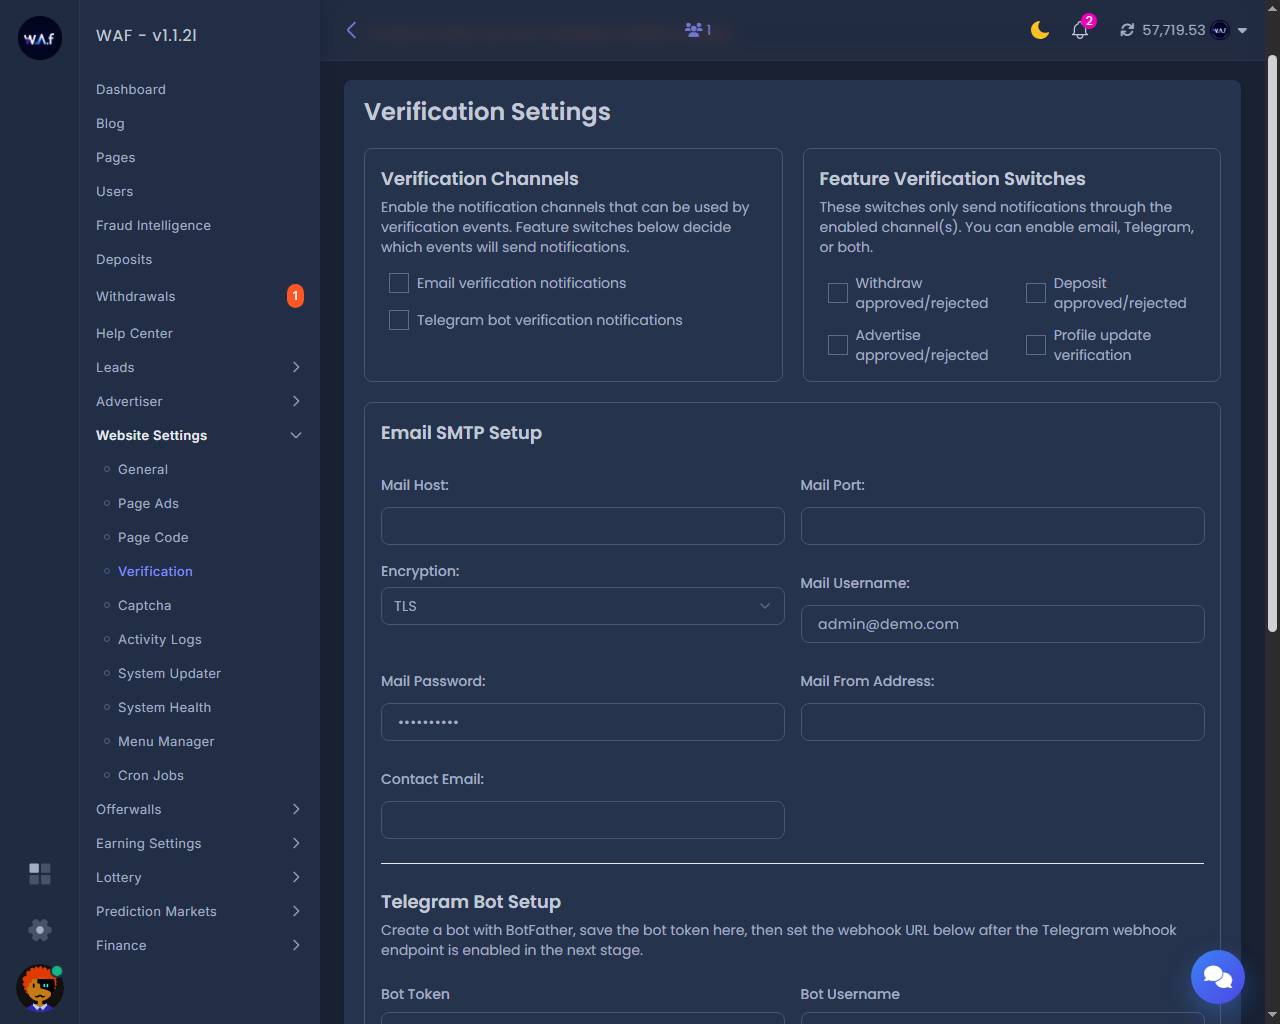Image resolution: width=1280 pixels, height=1024 pixels.
Task: Open Cron Jobs
Action: pyautogui.click(x=151, y=775)
